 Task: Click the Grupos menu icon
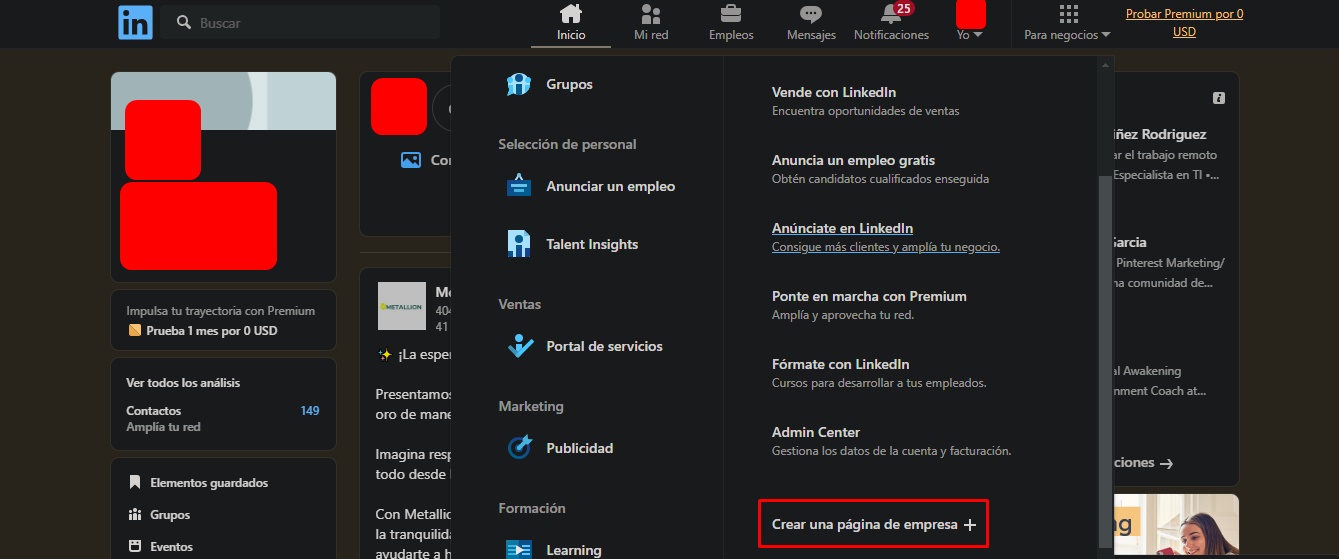519,84
